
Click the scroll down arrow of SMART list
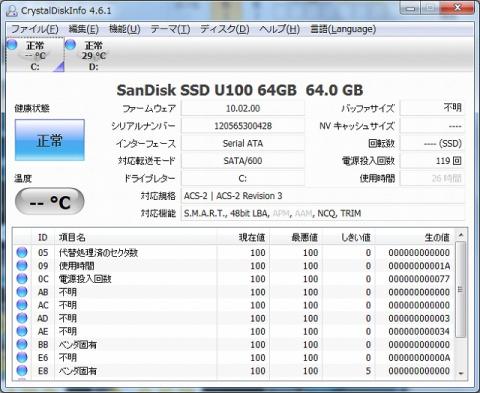[x=461, y=373]
